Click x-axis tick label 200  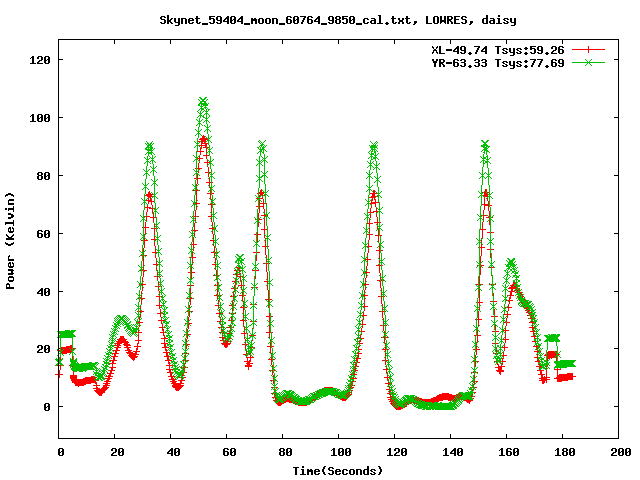tap(620, 452)
